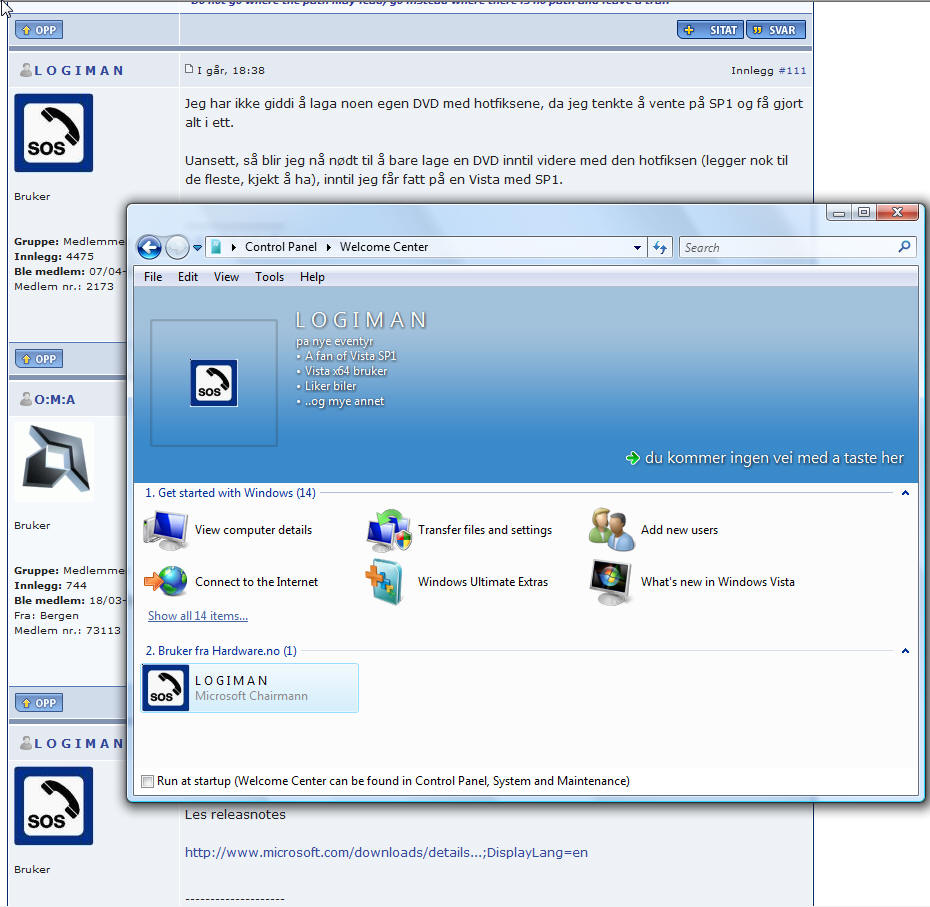Select the 'Microsoft Chairmann' subtitle text
This screenshot has width=930, height=907.
pyautogui.click(x=251, y=696)
